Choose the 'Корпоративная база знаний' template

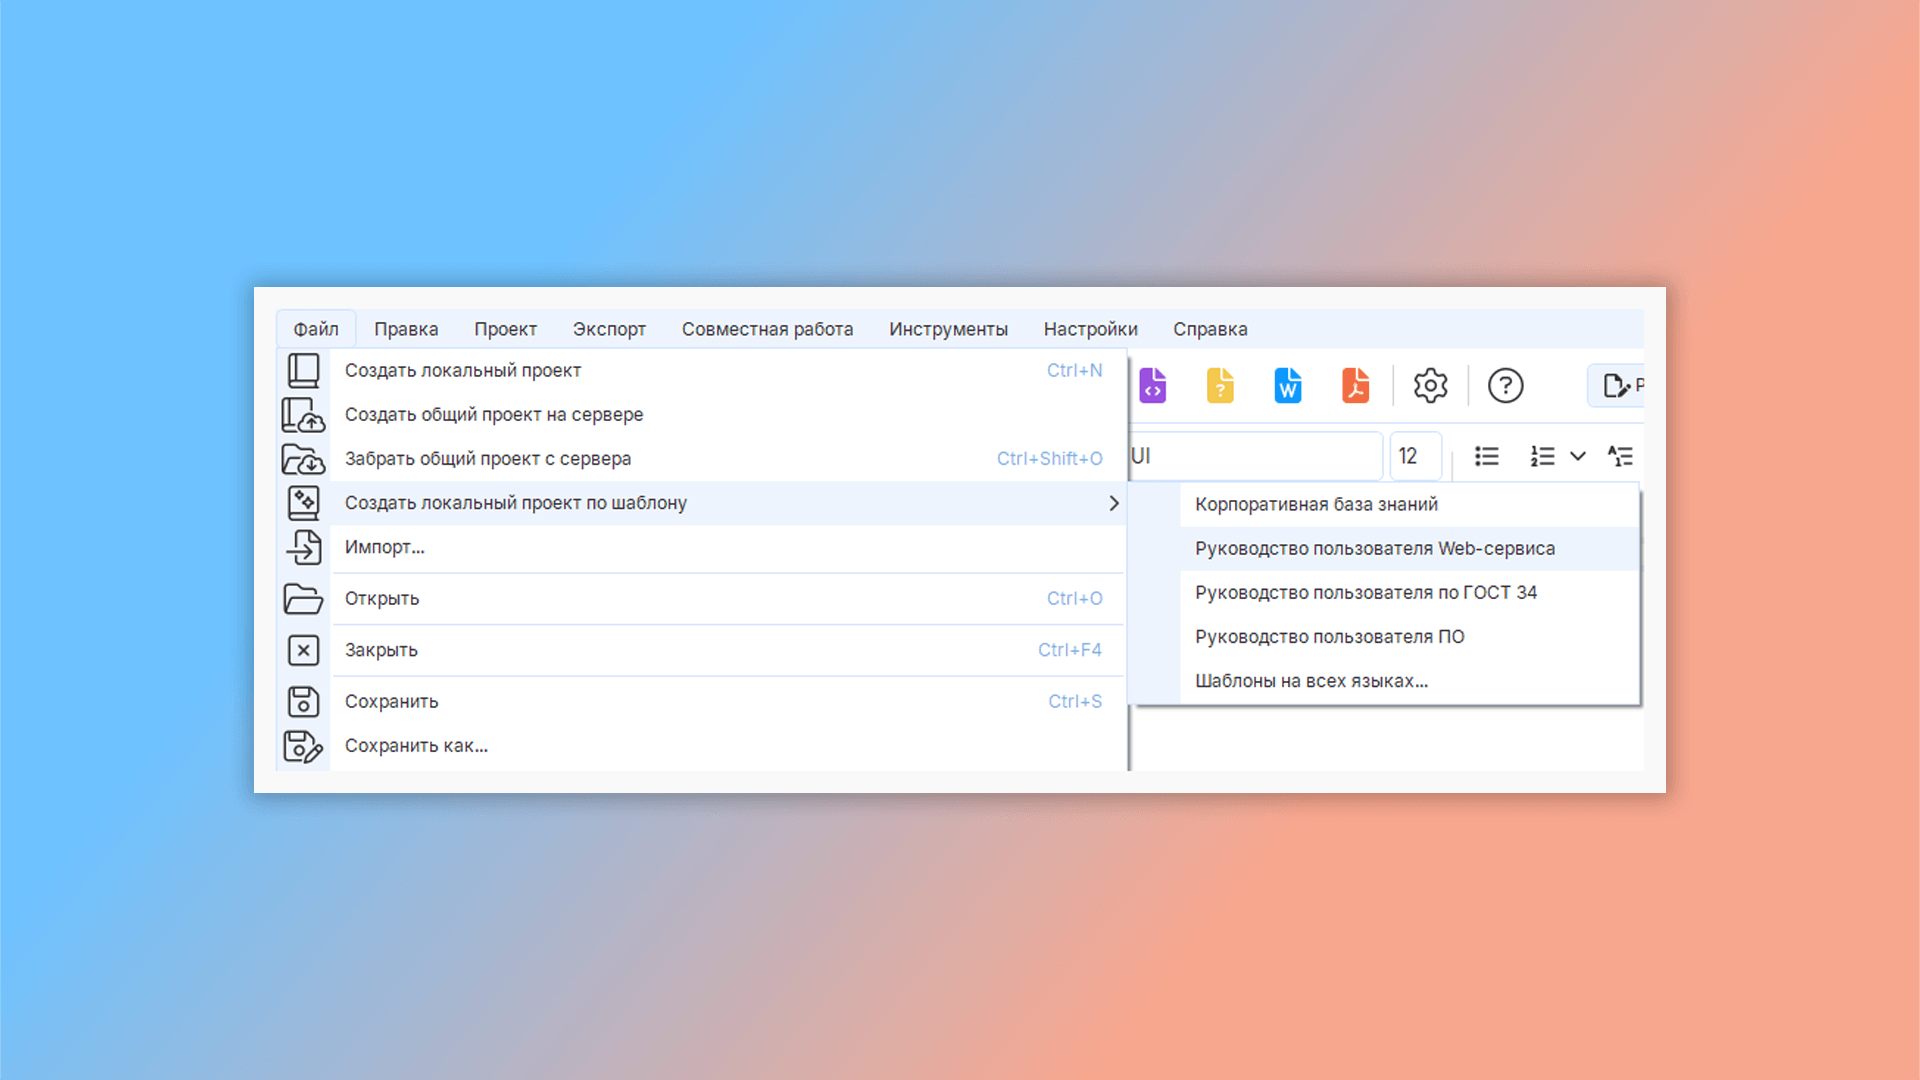1316,504
